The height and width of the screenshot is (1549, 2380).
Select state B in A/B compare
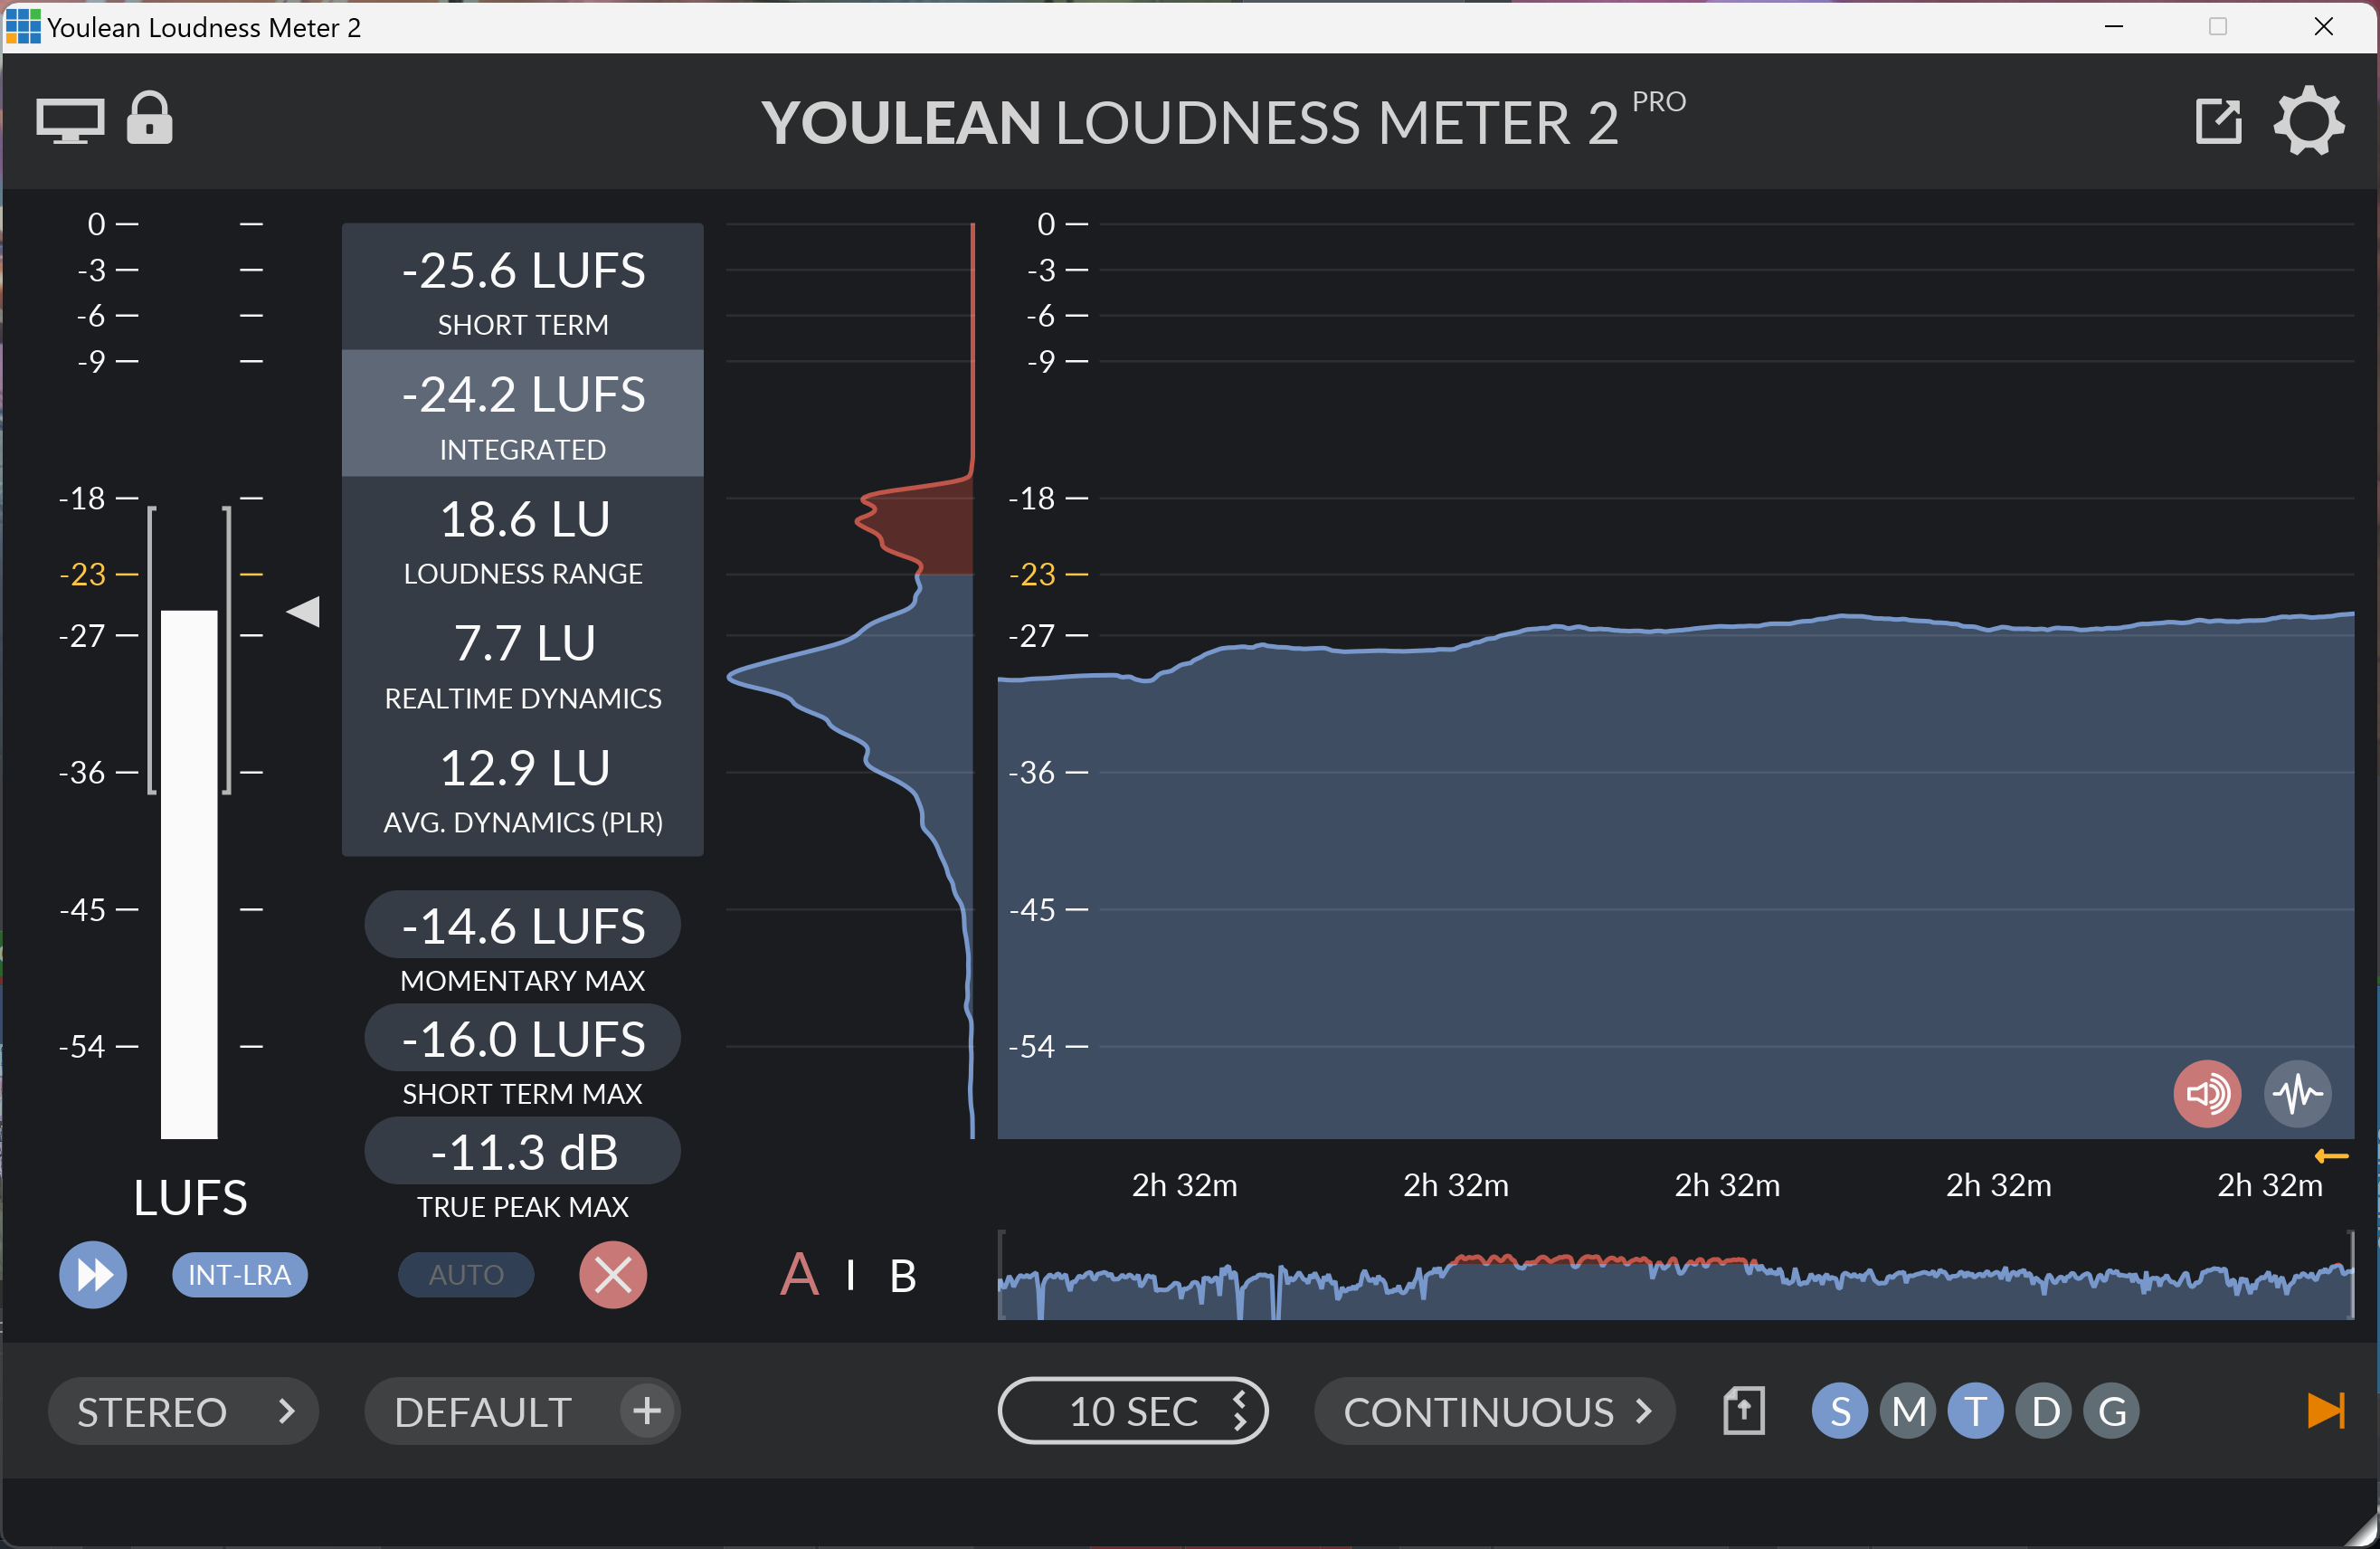(x=903, y=1275)
